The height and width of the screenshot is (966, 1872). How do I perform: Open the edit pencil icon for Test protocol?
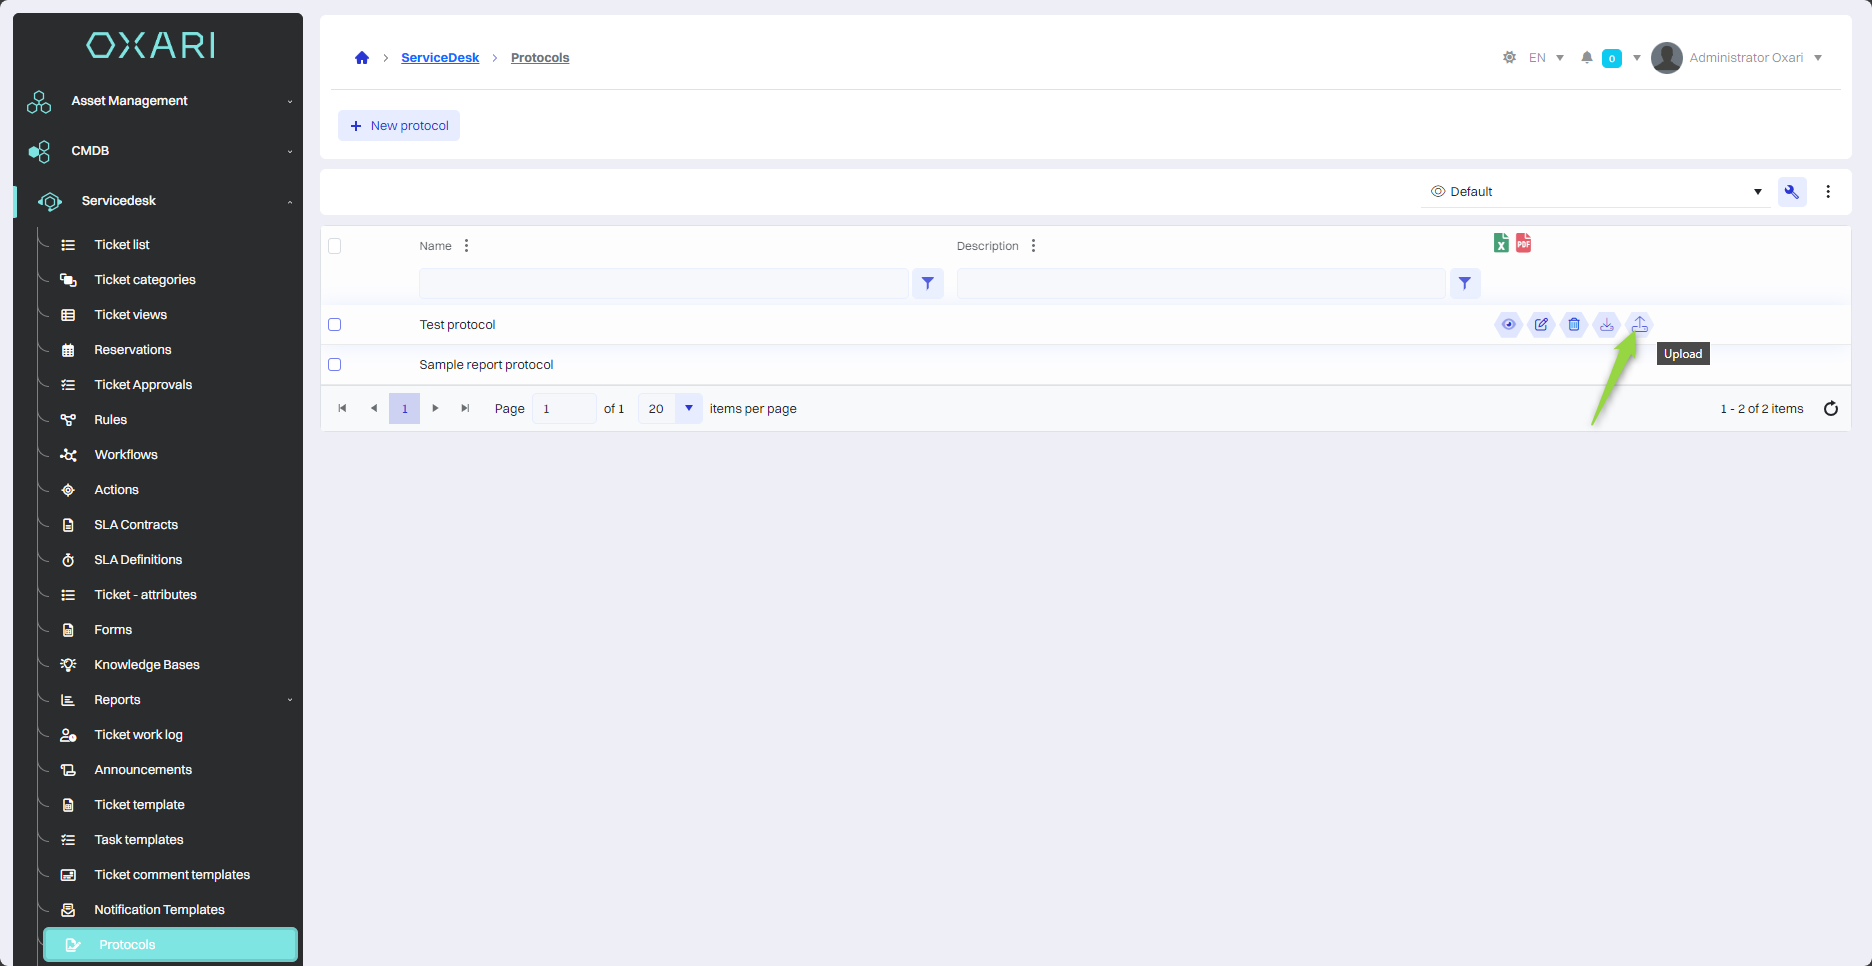coord(1541,324)
